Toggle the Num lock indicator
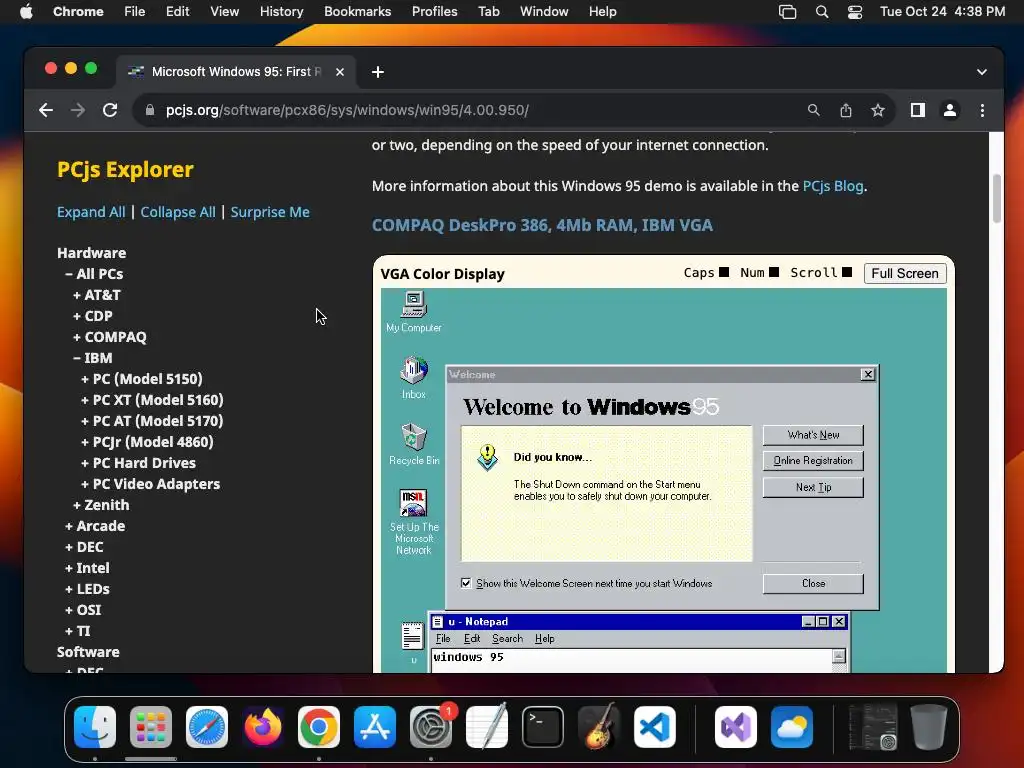The image size is (1024, 768). [774, 272]
